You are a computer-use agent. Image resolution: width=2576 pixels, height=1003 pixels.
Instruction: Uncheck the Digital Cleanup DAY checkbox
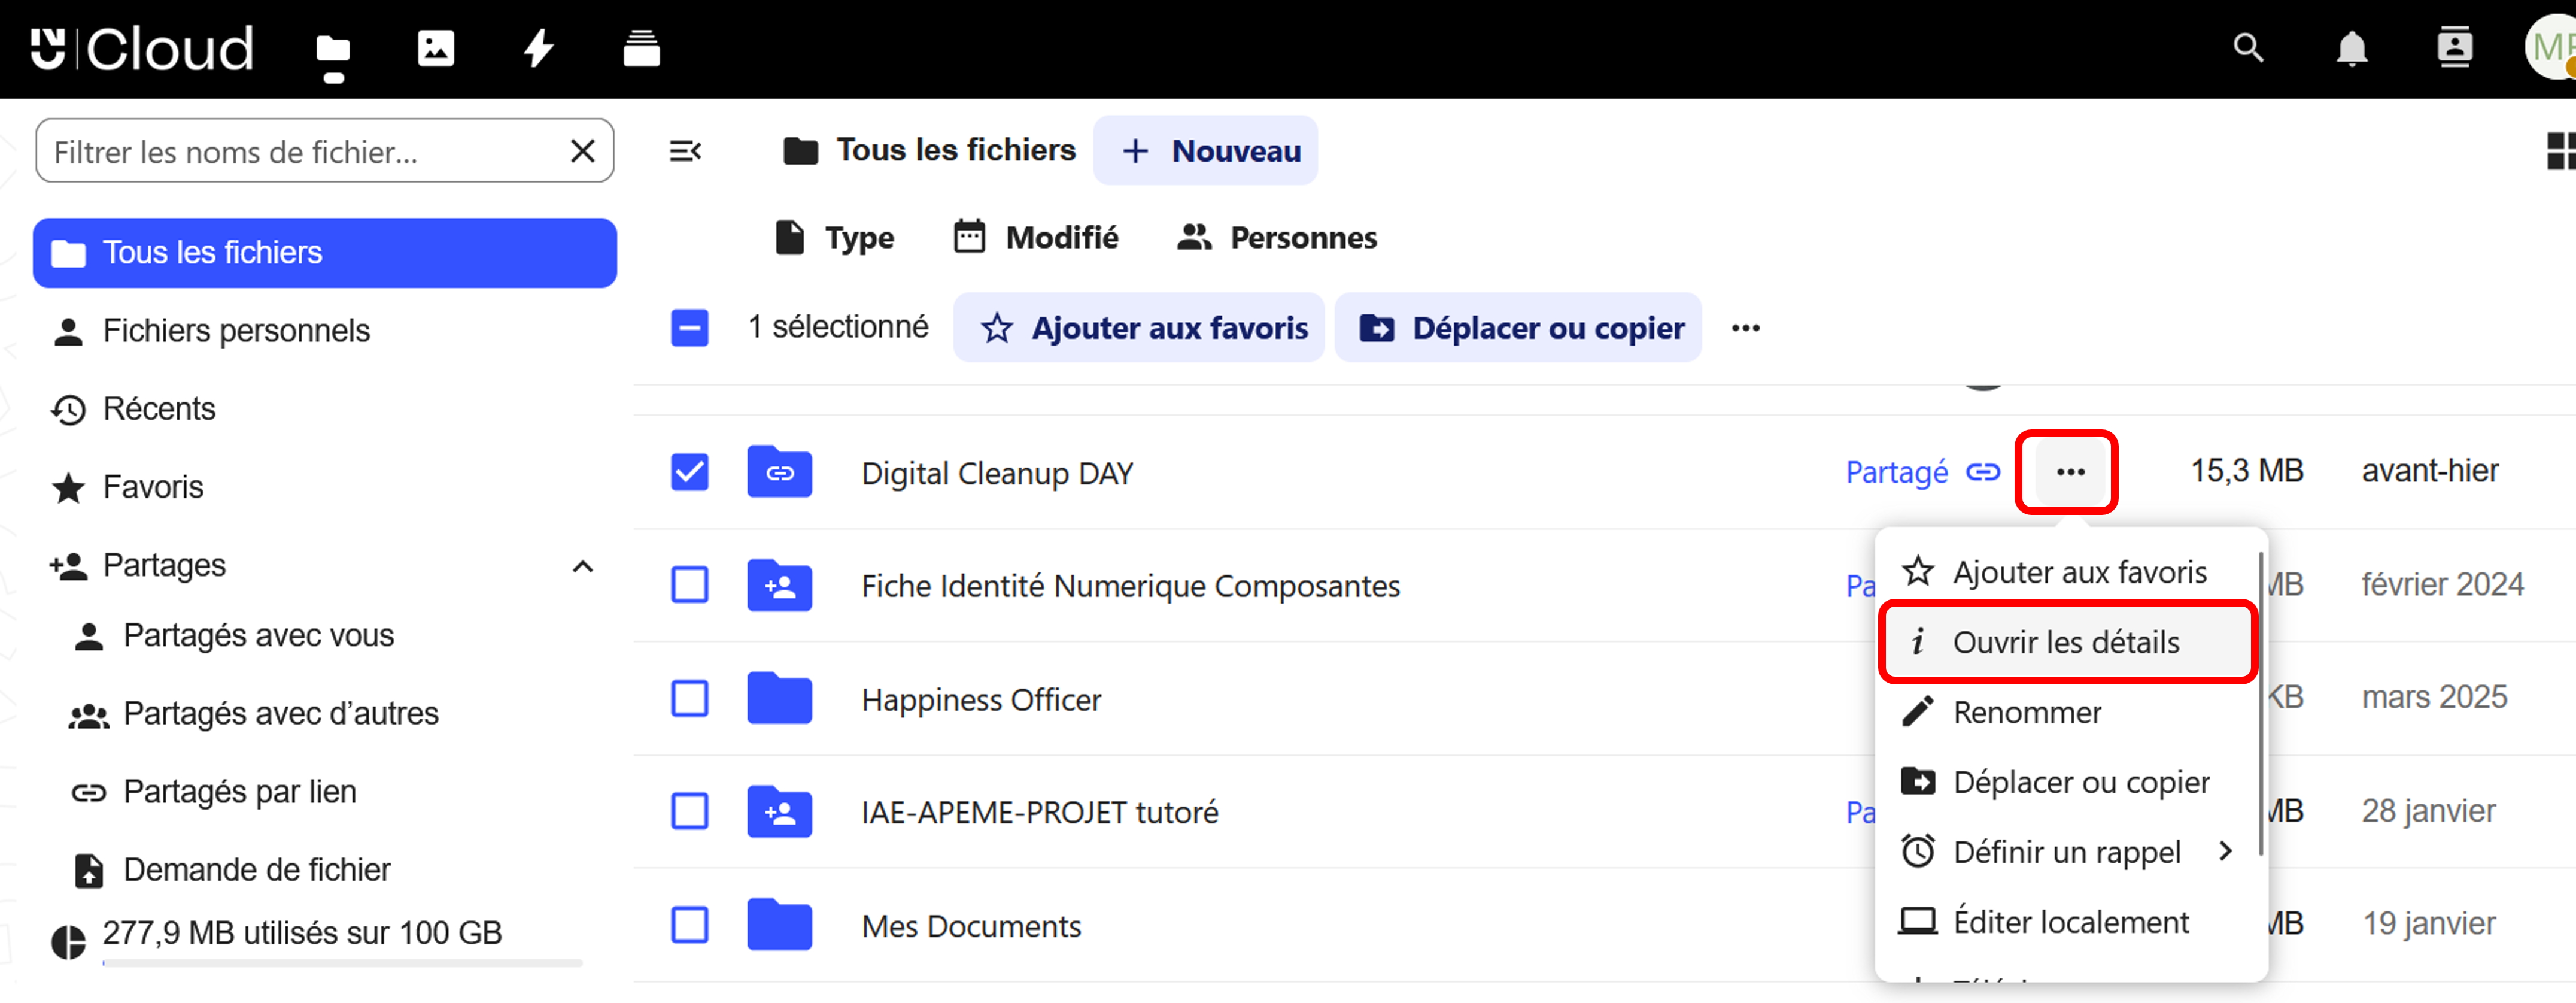690,472
